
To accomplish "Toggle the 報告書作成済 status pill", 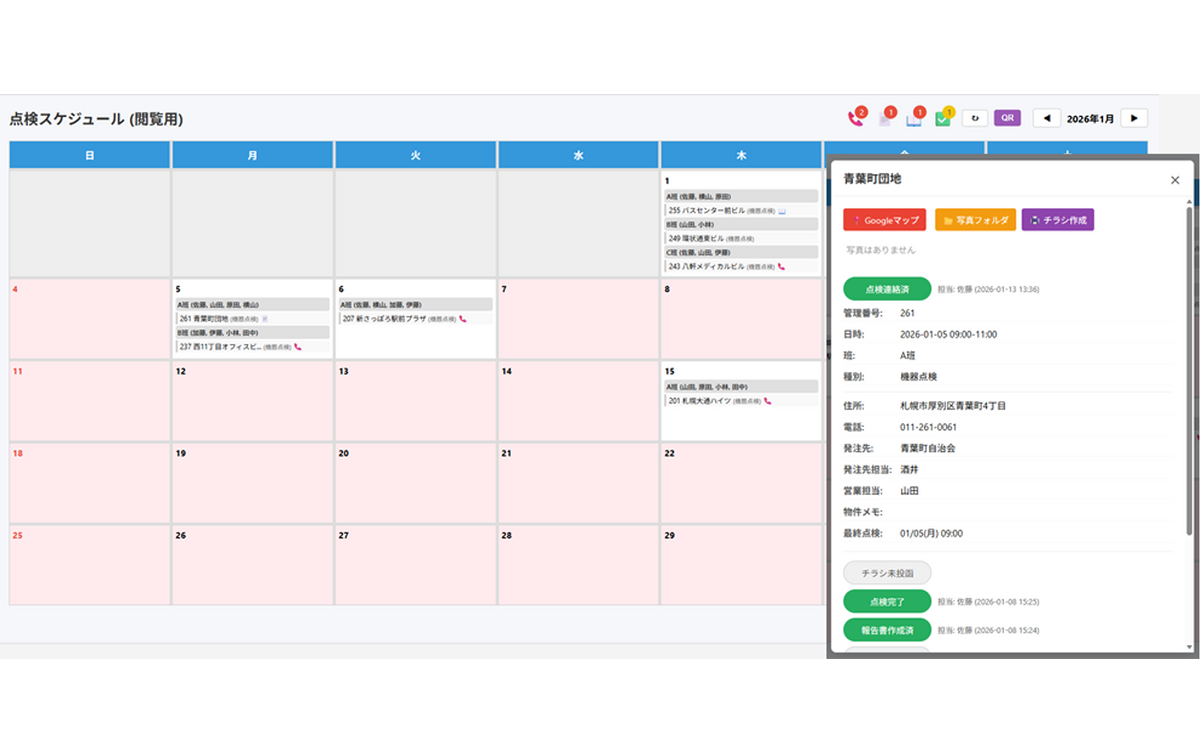I will point(887,630).
